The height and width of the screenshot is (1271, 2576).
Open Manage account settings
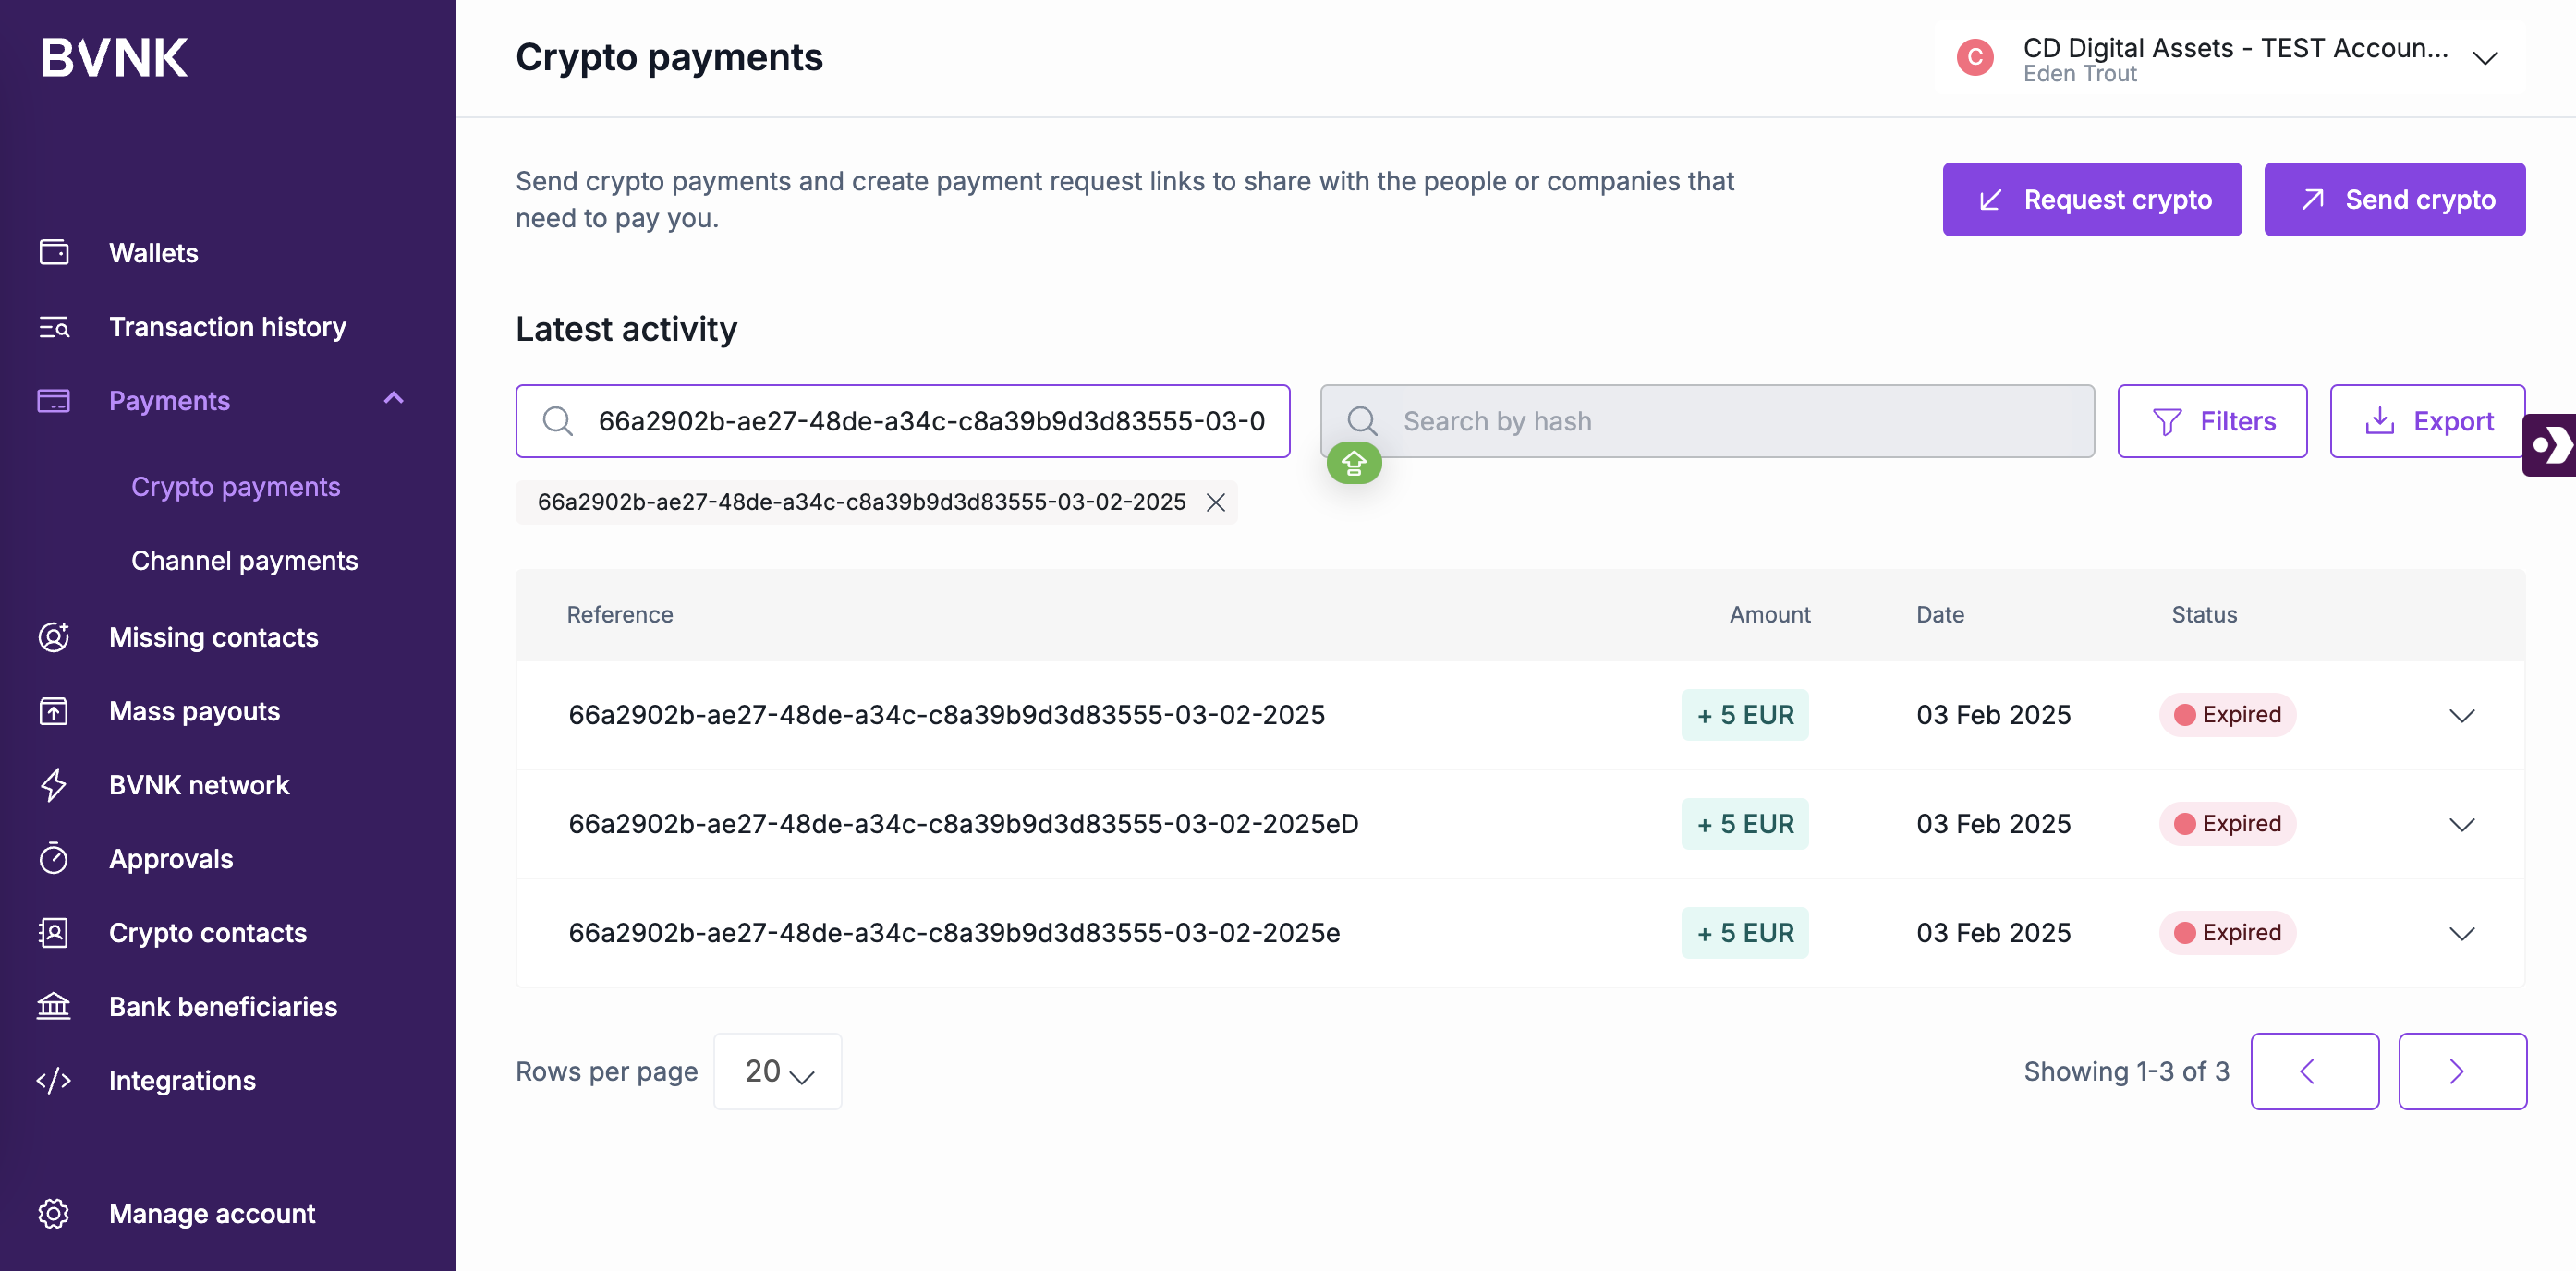click(212, 1213)
